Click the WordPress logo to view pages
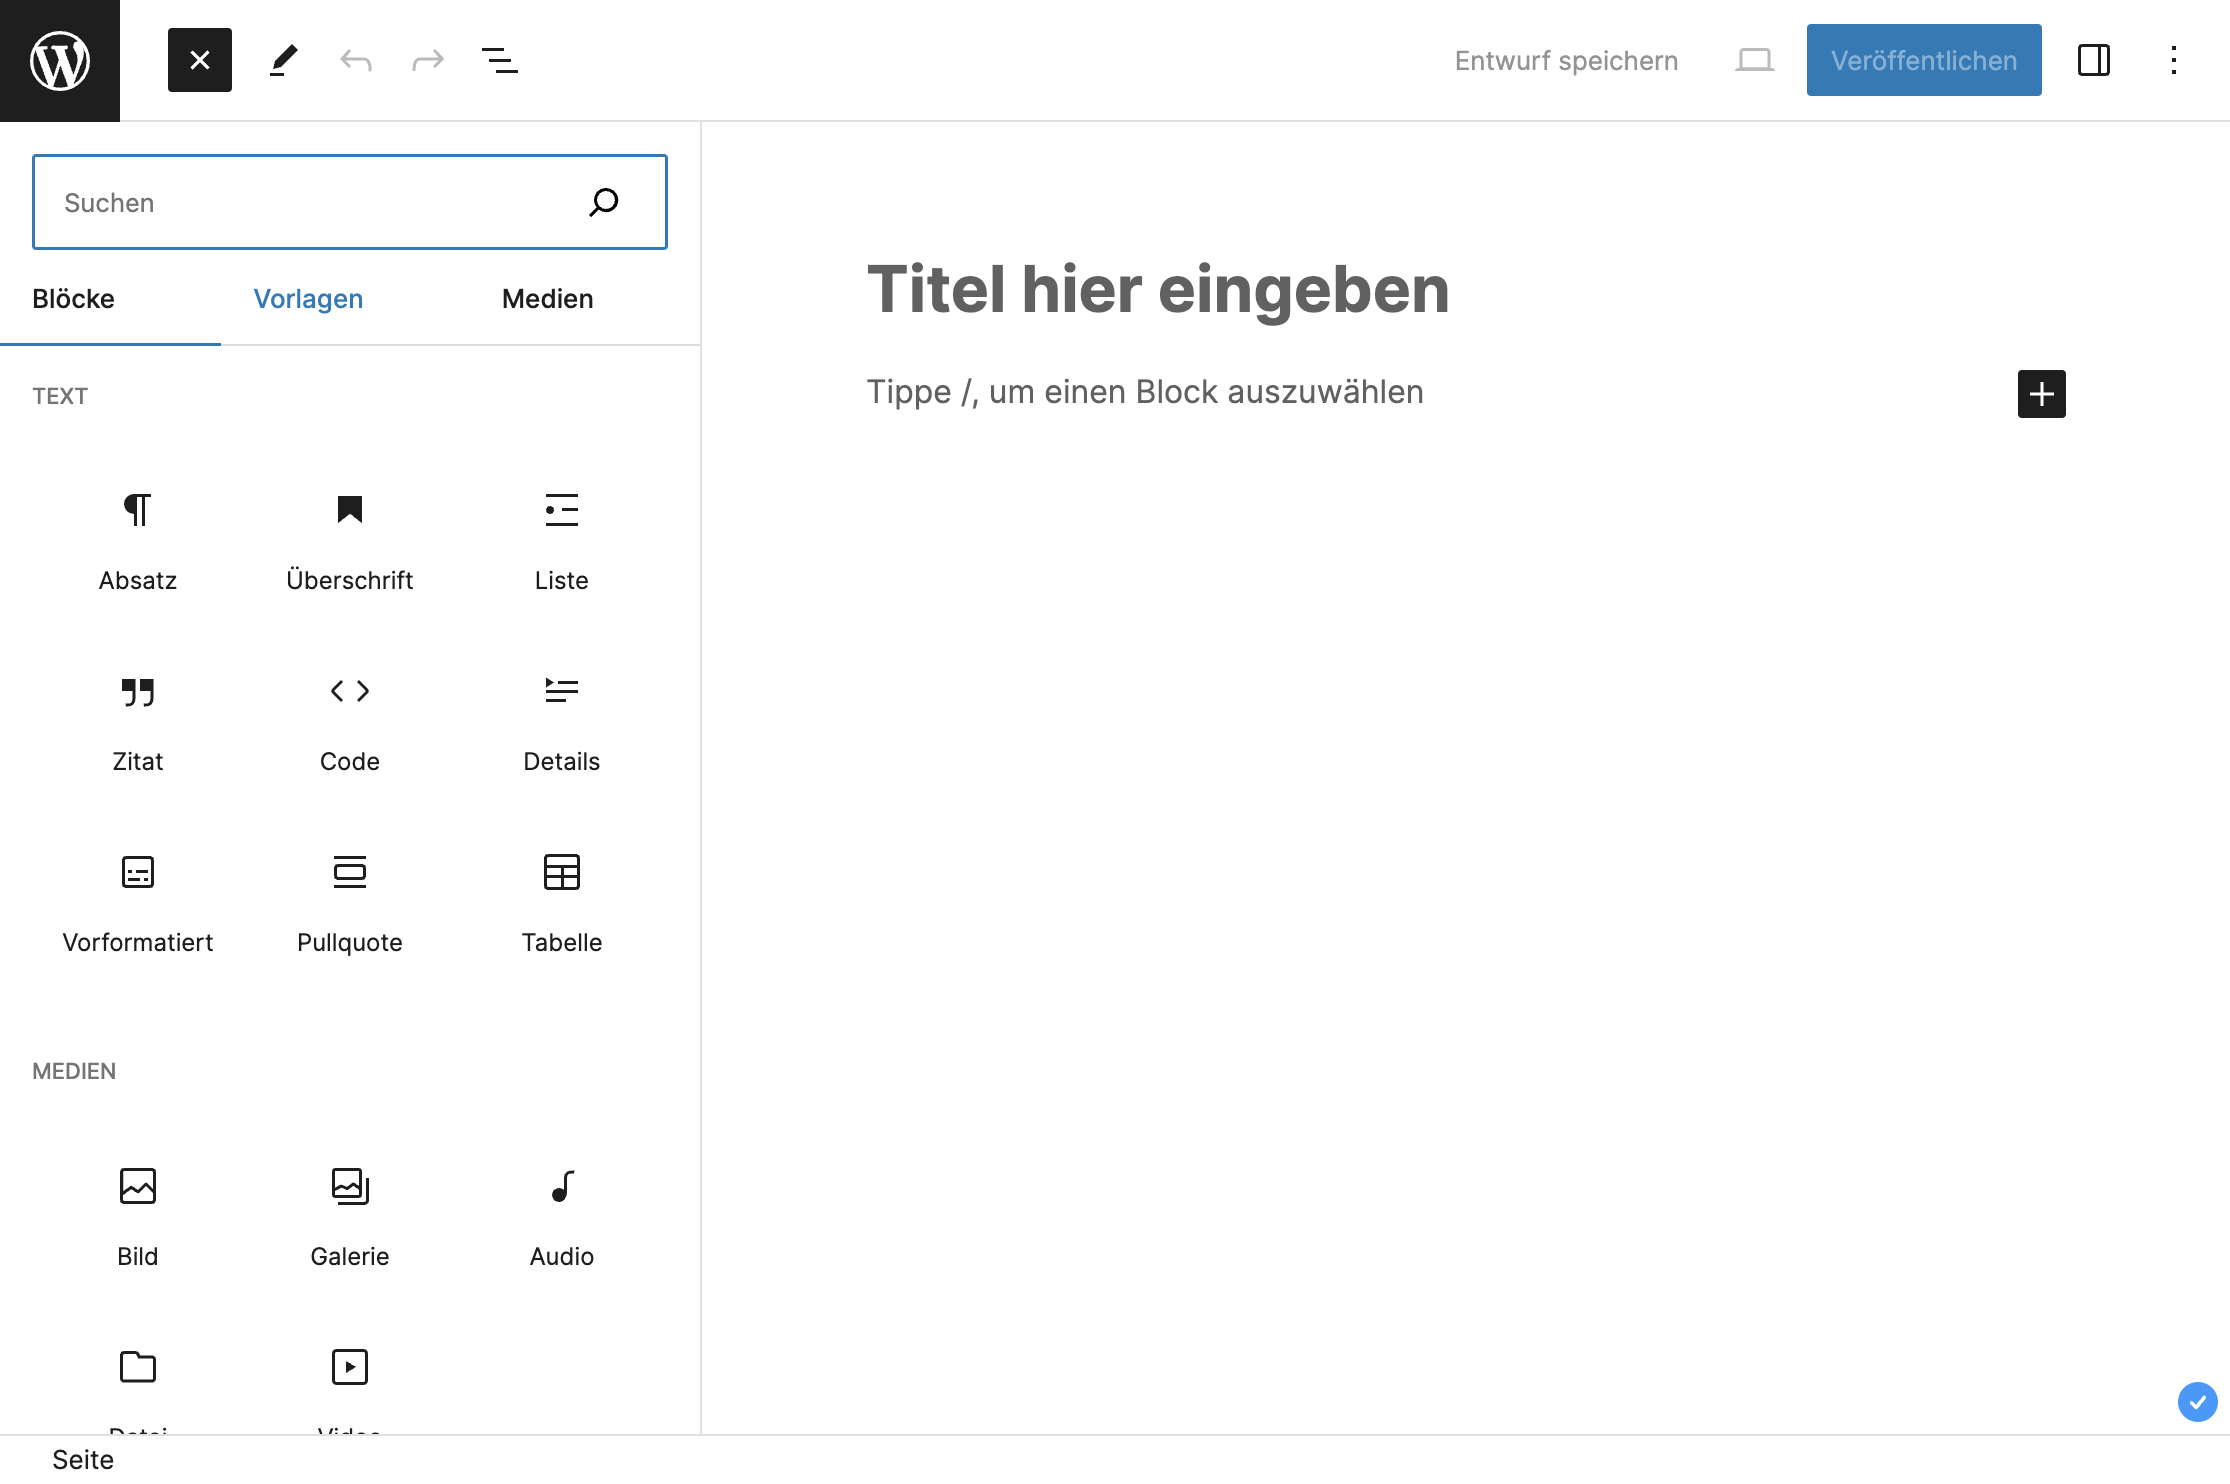This screenshot has height=1484, width=2230. point(60,60)
